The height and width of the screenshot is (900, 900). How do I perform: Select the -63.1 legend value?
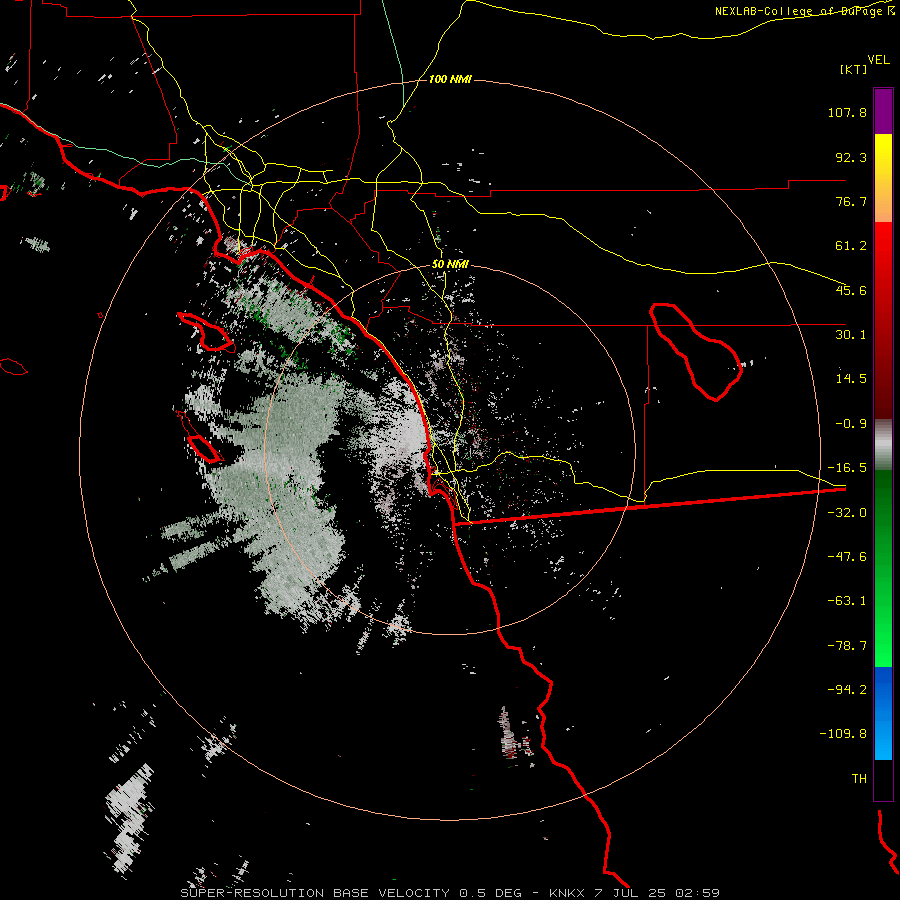point(847,601)
